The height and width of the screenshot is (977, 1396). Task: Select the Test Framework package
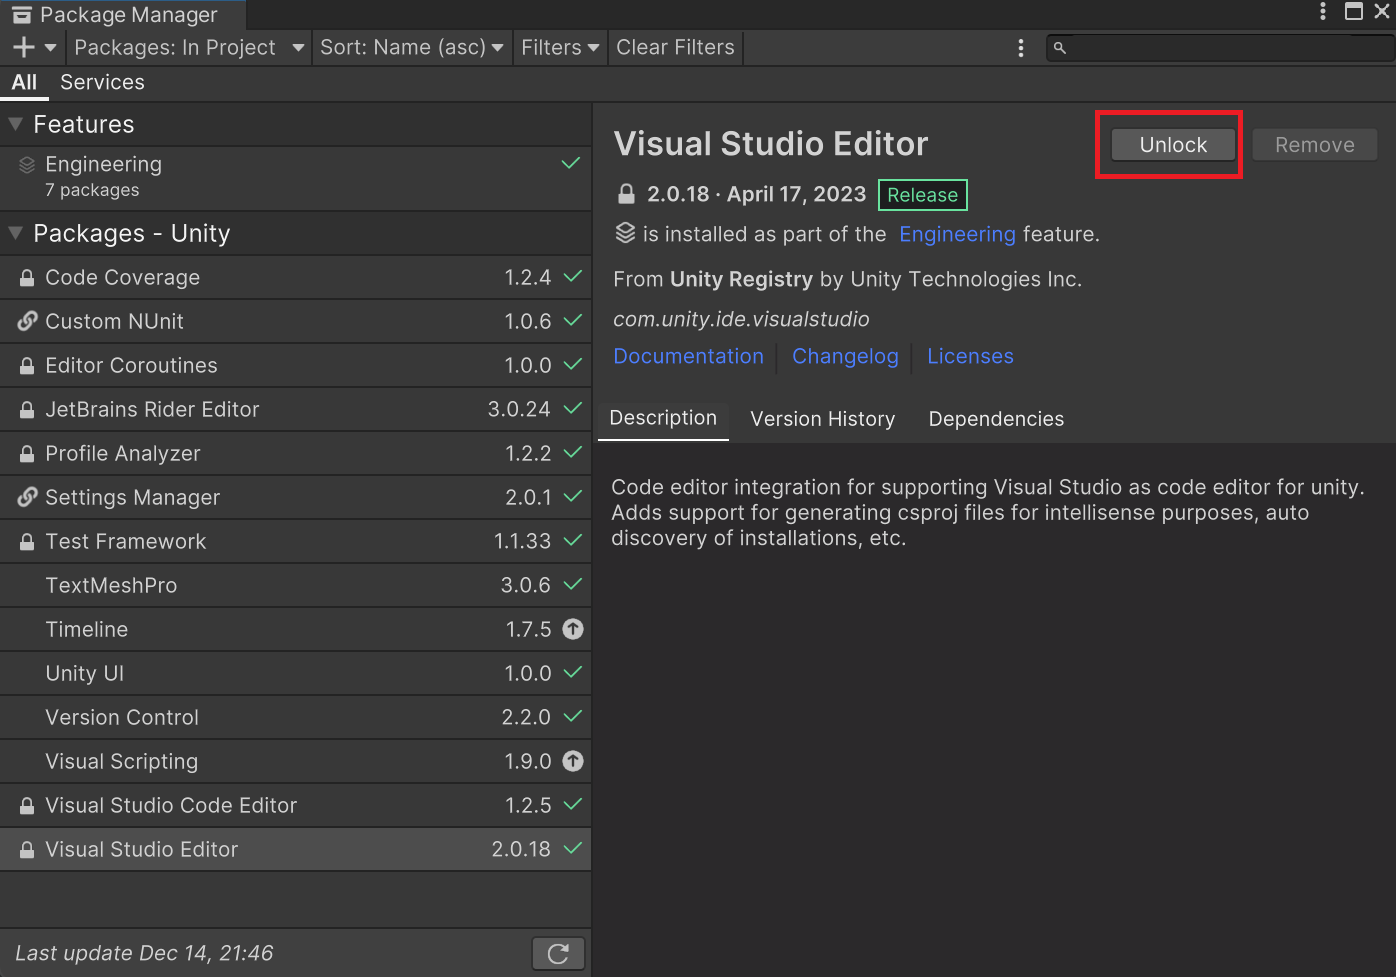tap(295, 542)
